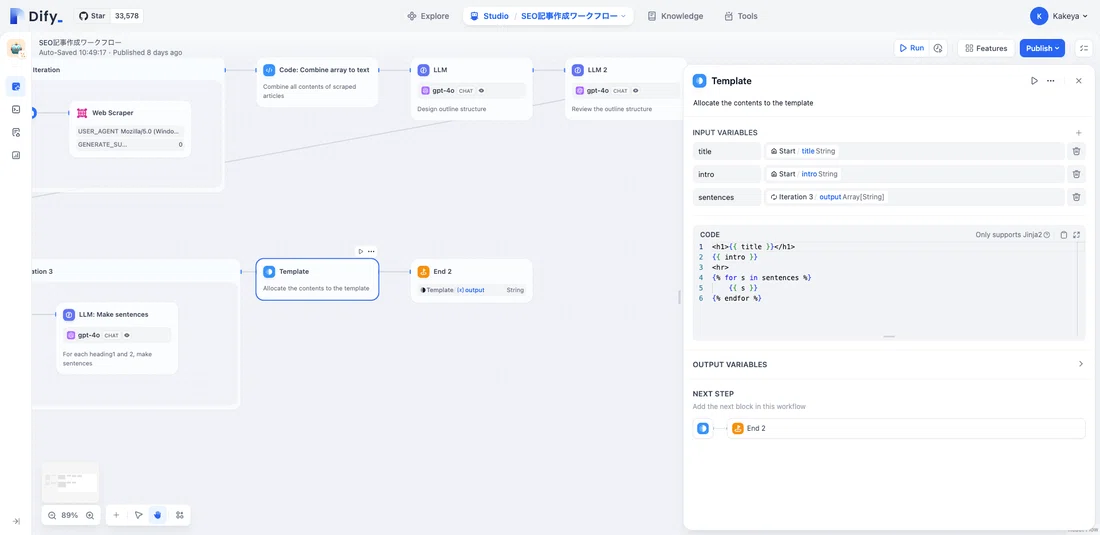Zoom out the workflow canvas
This screenshot has width=1100, height=535.
tap(52, 515)
